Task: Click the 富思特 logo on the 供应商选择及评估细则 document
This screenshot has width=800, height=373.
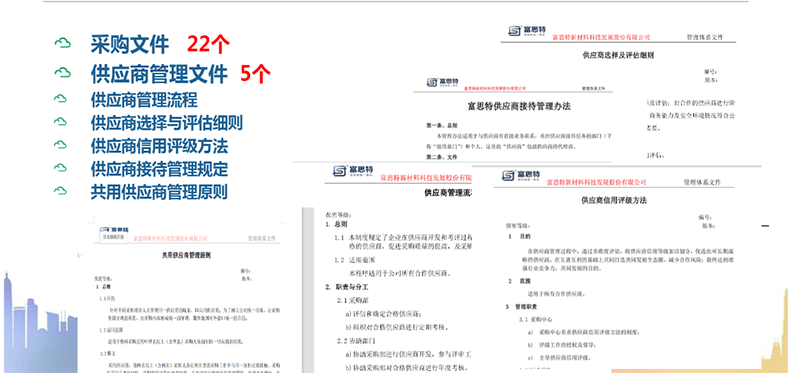Action: point(527,31)
